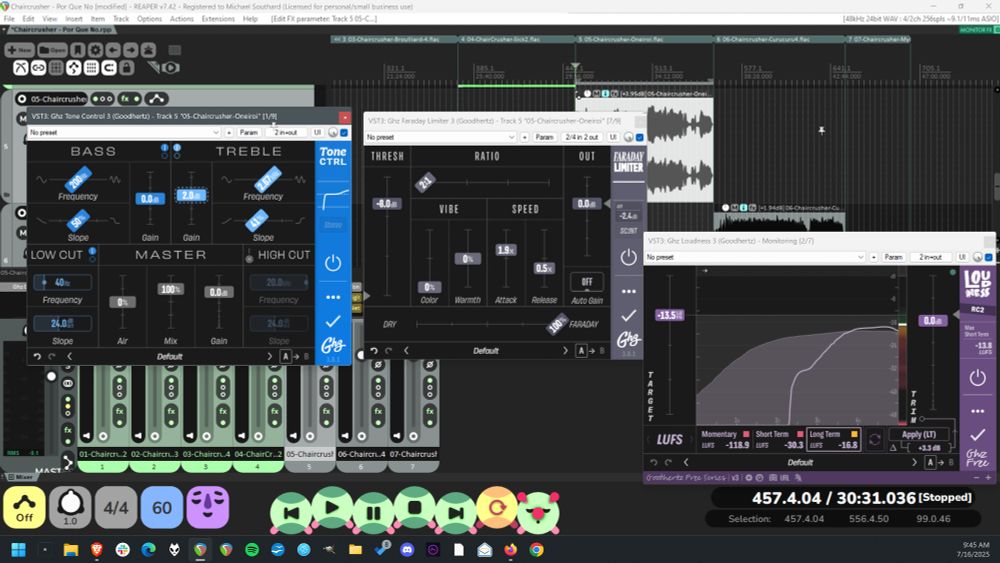Image resolution: width=1000 pixels, height=563 pixels.
Task: Open the Options menu
Action: (x=149, y=18)
